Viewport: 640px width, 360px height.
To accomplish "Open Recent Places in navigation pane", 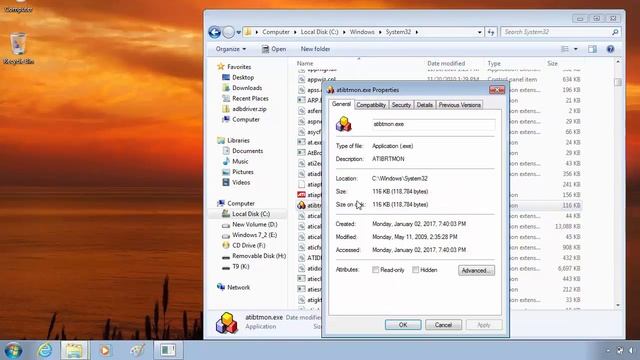I will [250, 98].
